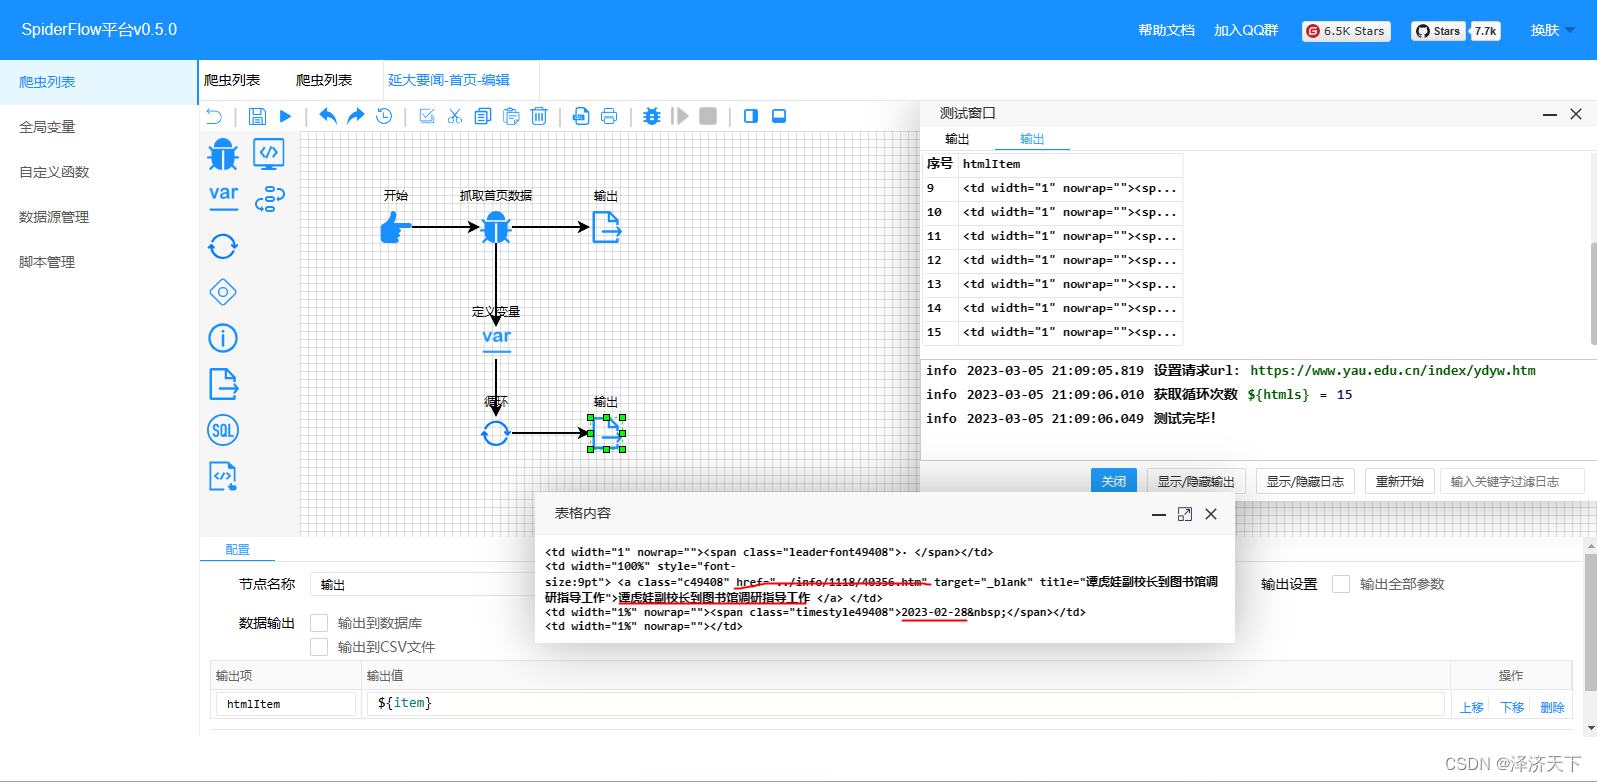Open 爬虫列表 in left sidebar
Screen dimensions: 1597x782
99,82
